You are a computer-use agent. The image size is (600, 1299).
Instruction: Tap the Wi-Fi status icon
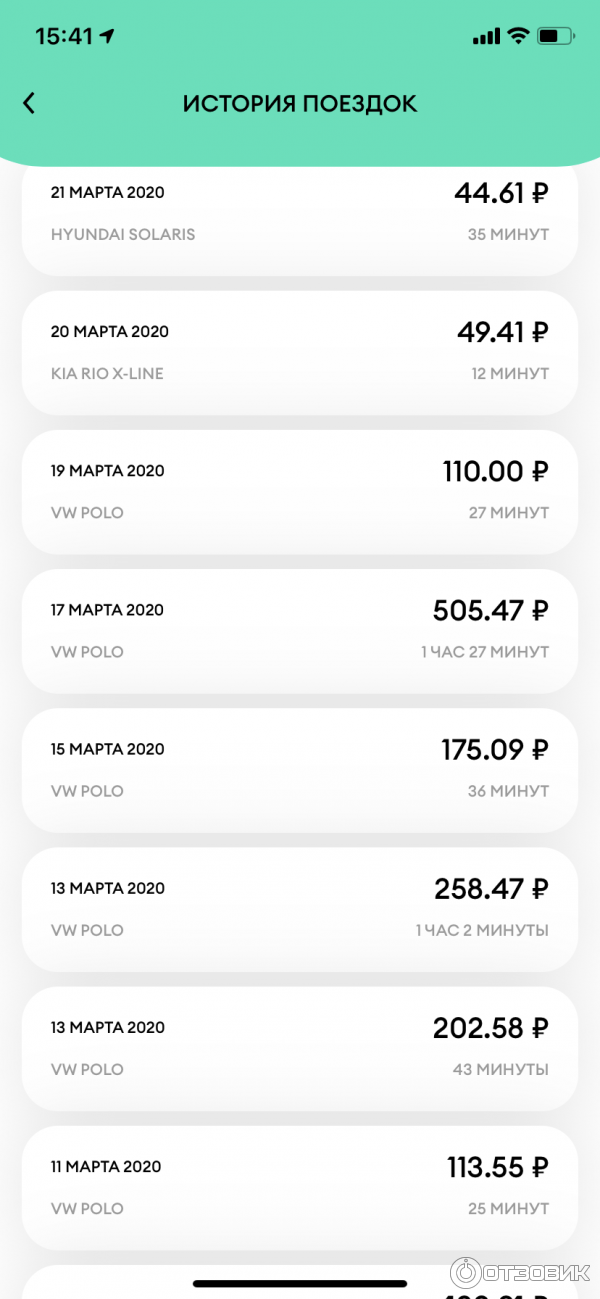518,36
